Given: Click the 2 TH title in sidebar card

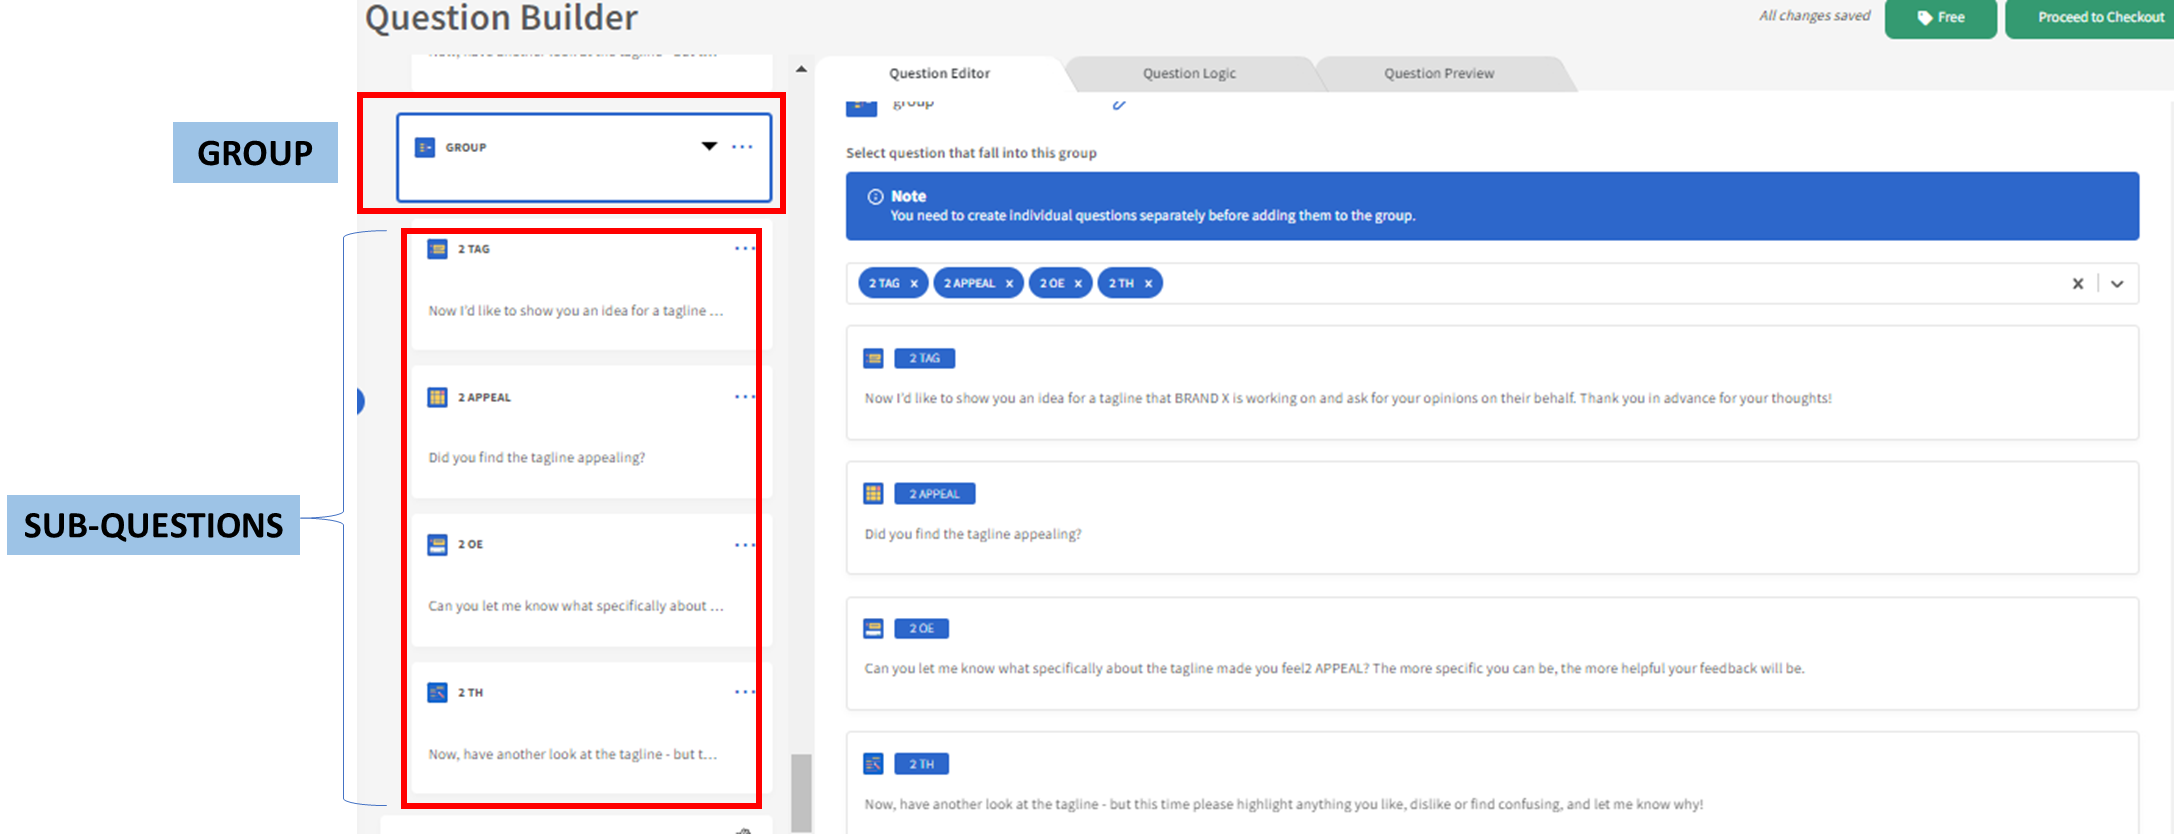Looking at the screenshot, I should click(x=470, y=692).
